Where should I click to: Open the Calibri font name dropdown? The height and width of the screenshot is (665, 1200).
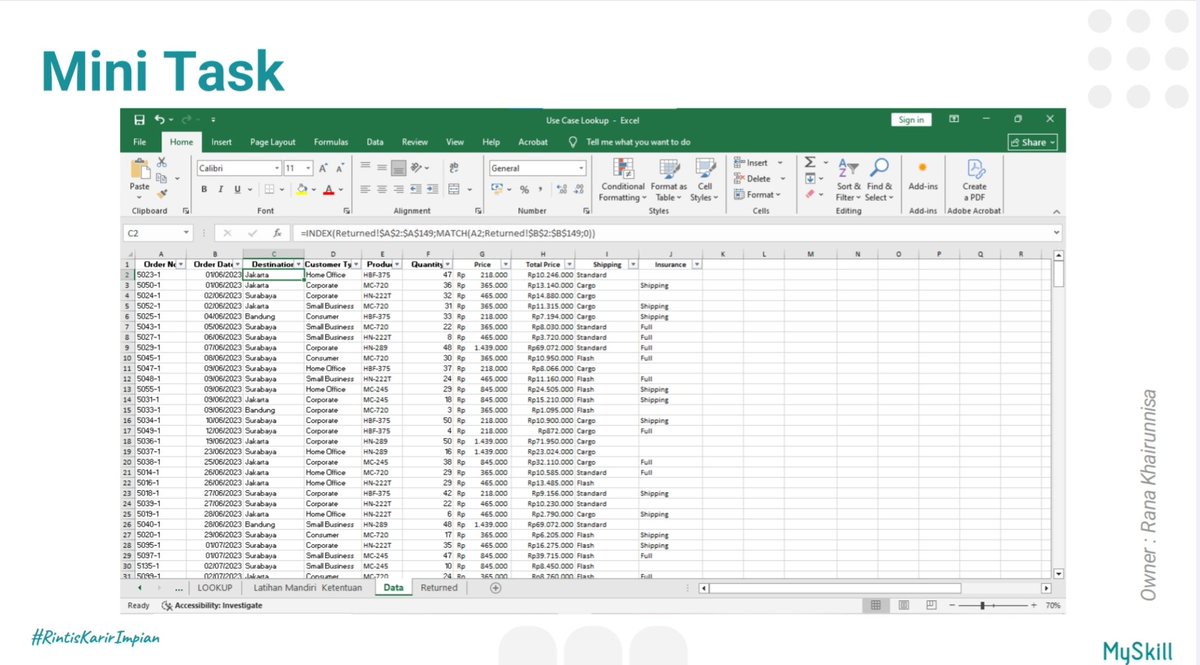(x=277, y=169)
